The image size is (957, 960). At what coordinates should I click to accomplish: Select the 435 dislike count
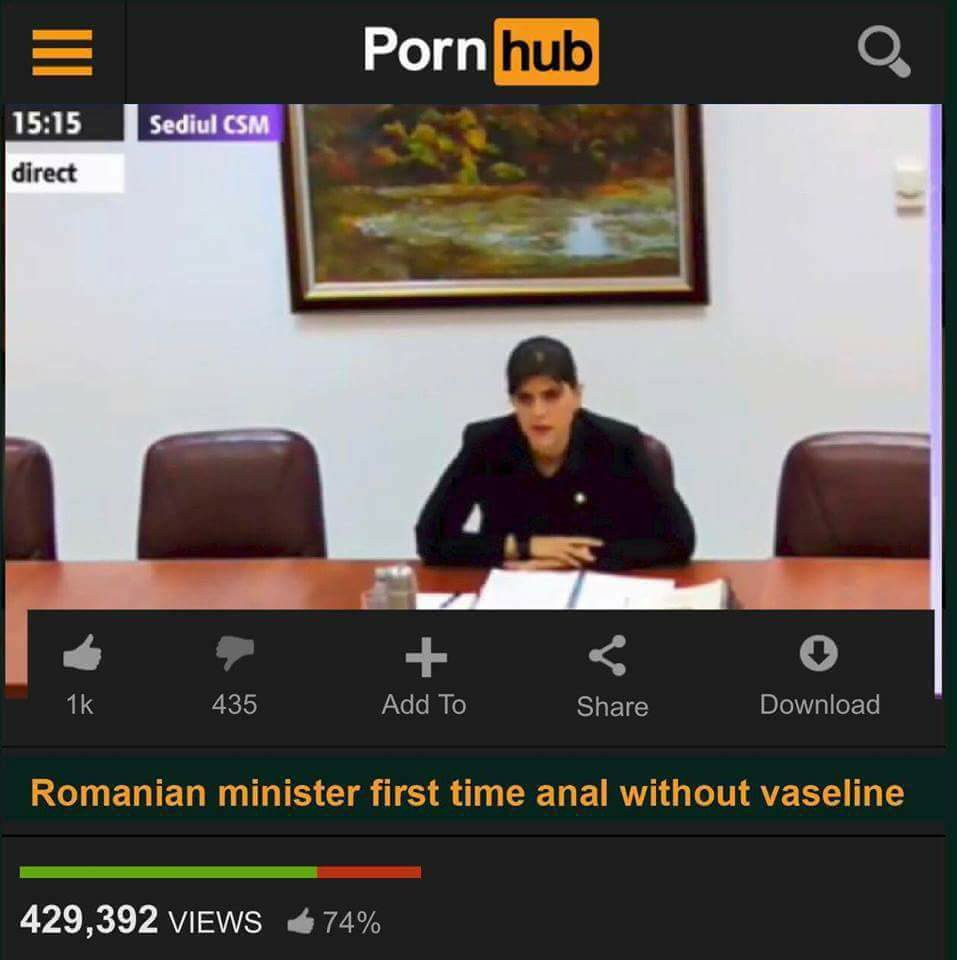(235, 705)
